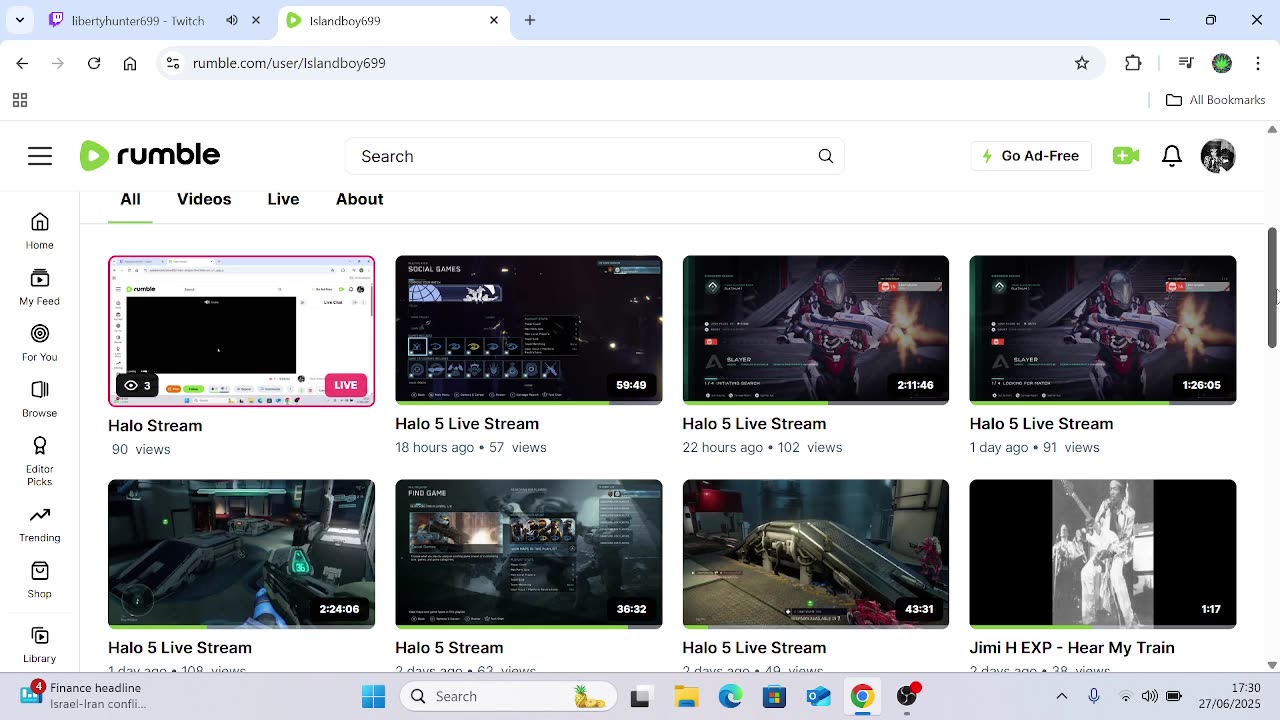1280x720 pixels.
Task: Click the rumble.com address bar
Action: [x=630, y=63]
